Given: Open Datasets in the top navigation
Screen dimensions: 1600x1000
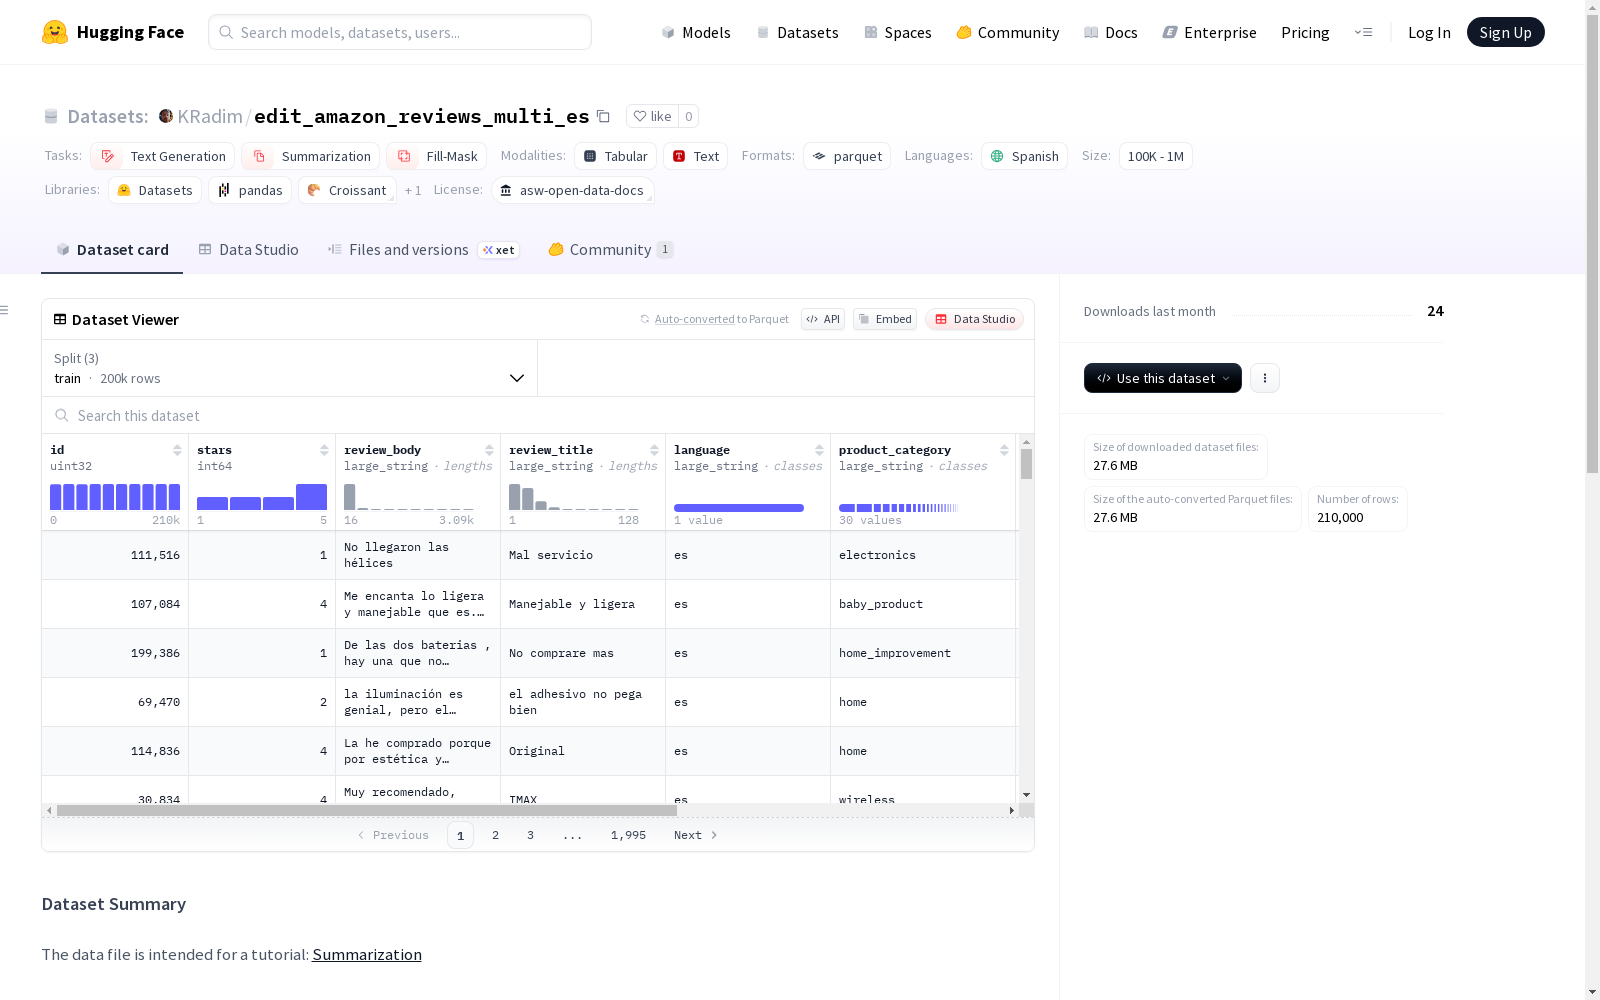Looking at the screenshot, I should [x=797, y=32].
